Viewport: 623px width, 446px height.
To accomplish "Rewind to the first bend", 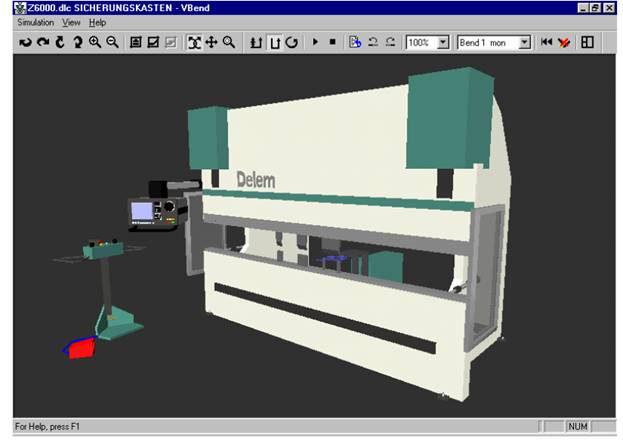I will click(547, 42).
